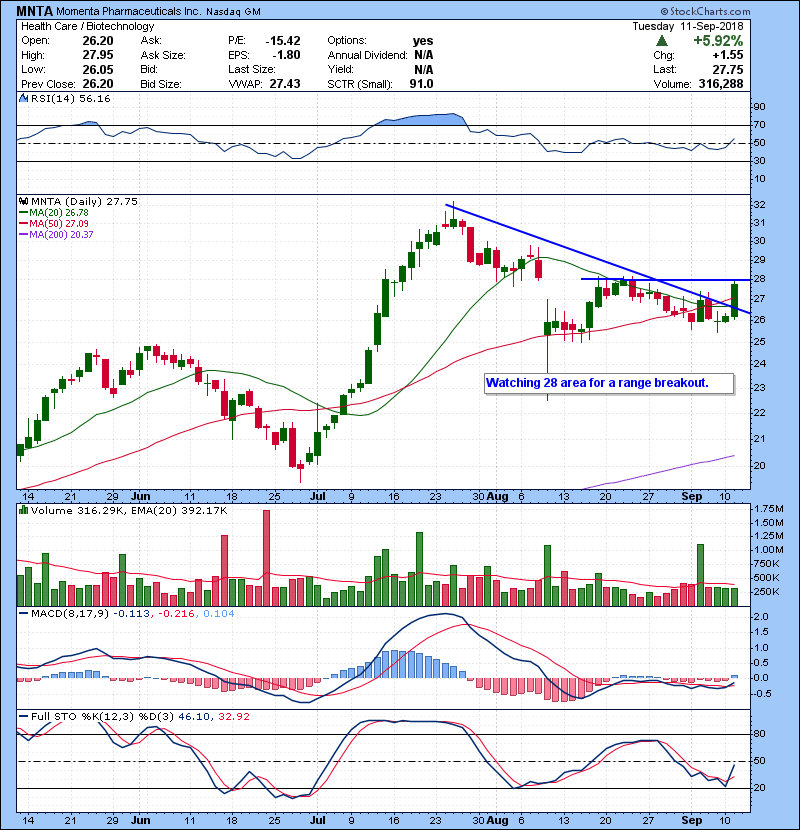Click the Chg value +1.55
Image resolution: width=800 pixels, height=830 pixels.
coord(727,55)
